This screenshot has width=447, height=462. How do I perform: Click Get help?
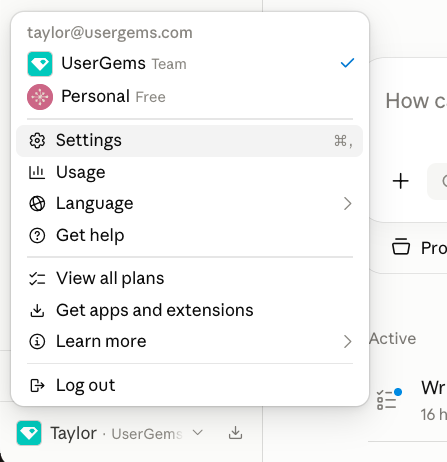pos(190,235)
